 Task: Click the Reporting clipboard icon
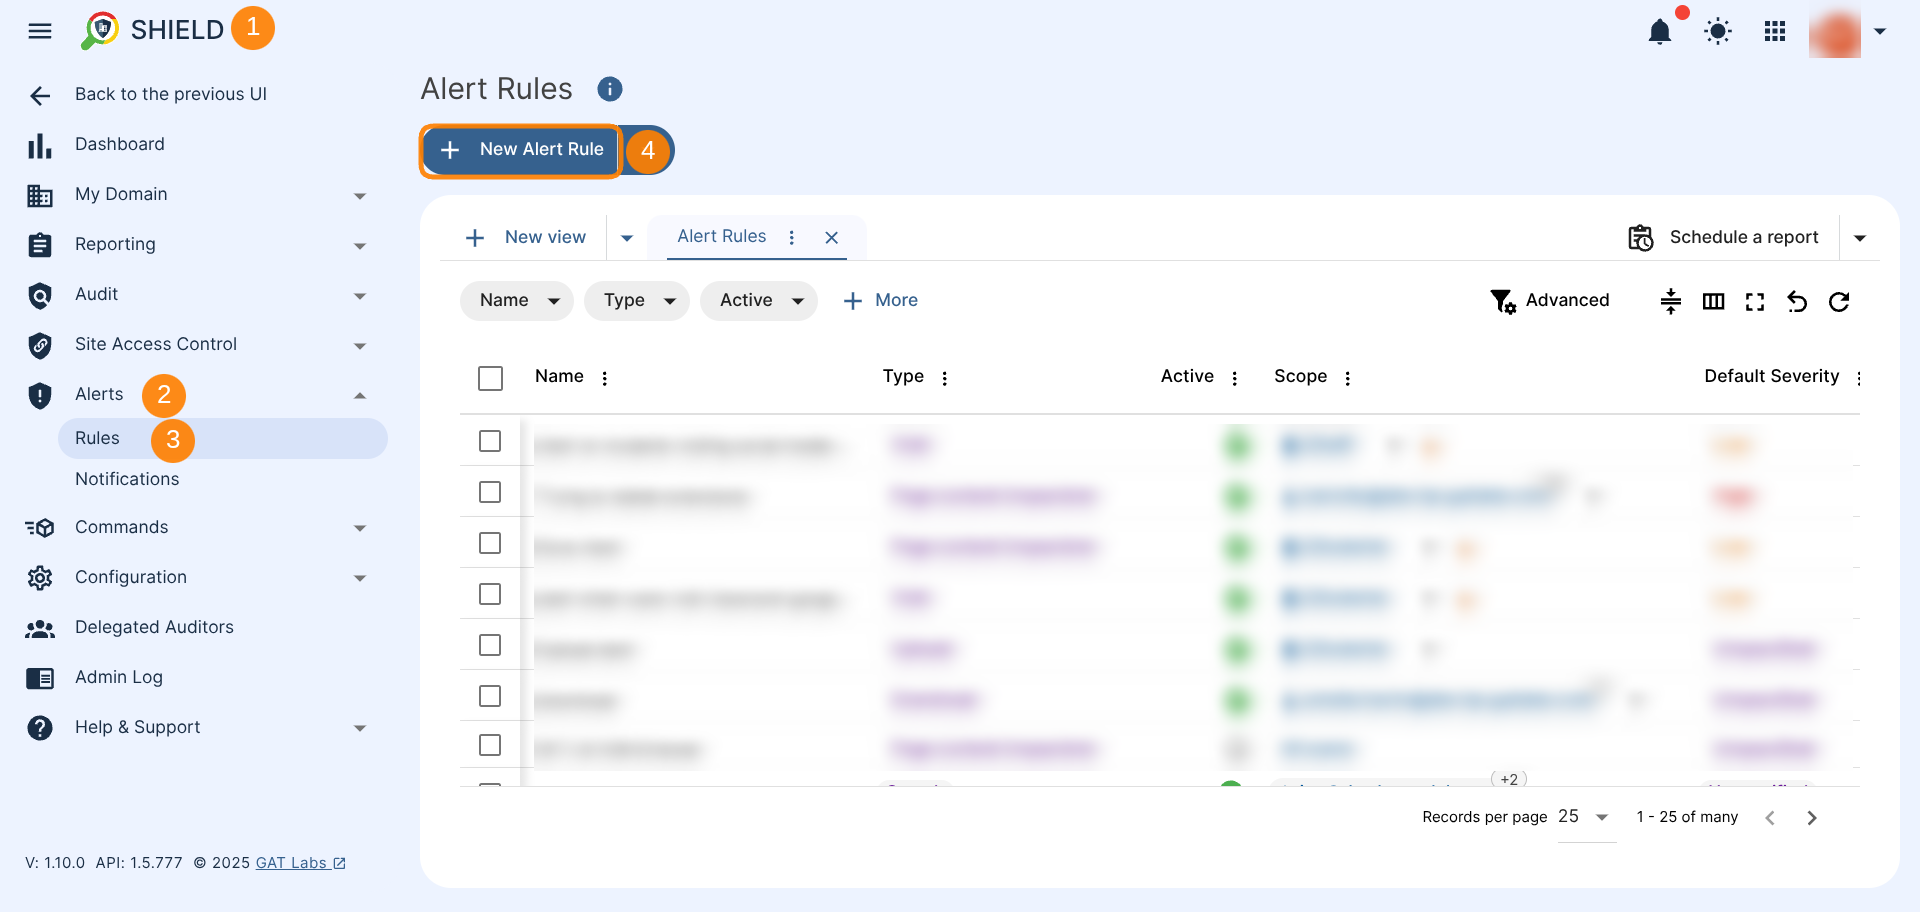40,245
